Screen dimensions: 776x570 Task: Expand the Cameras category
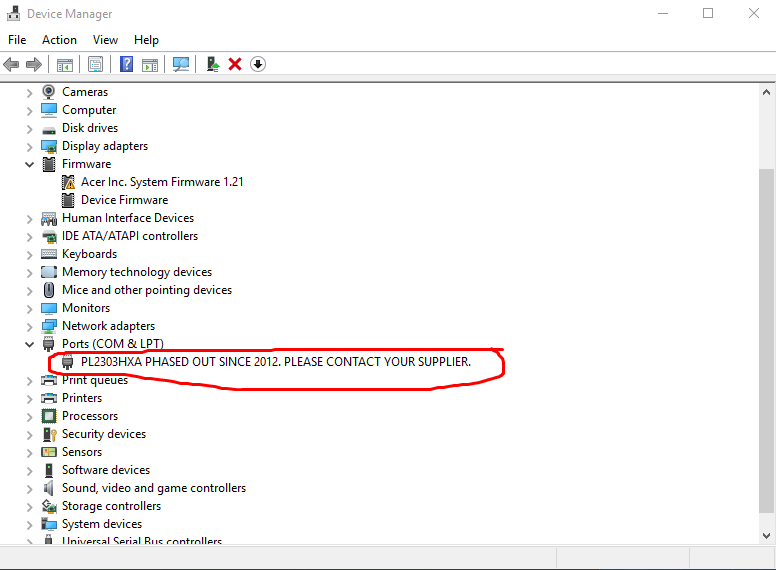[29, 93]
